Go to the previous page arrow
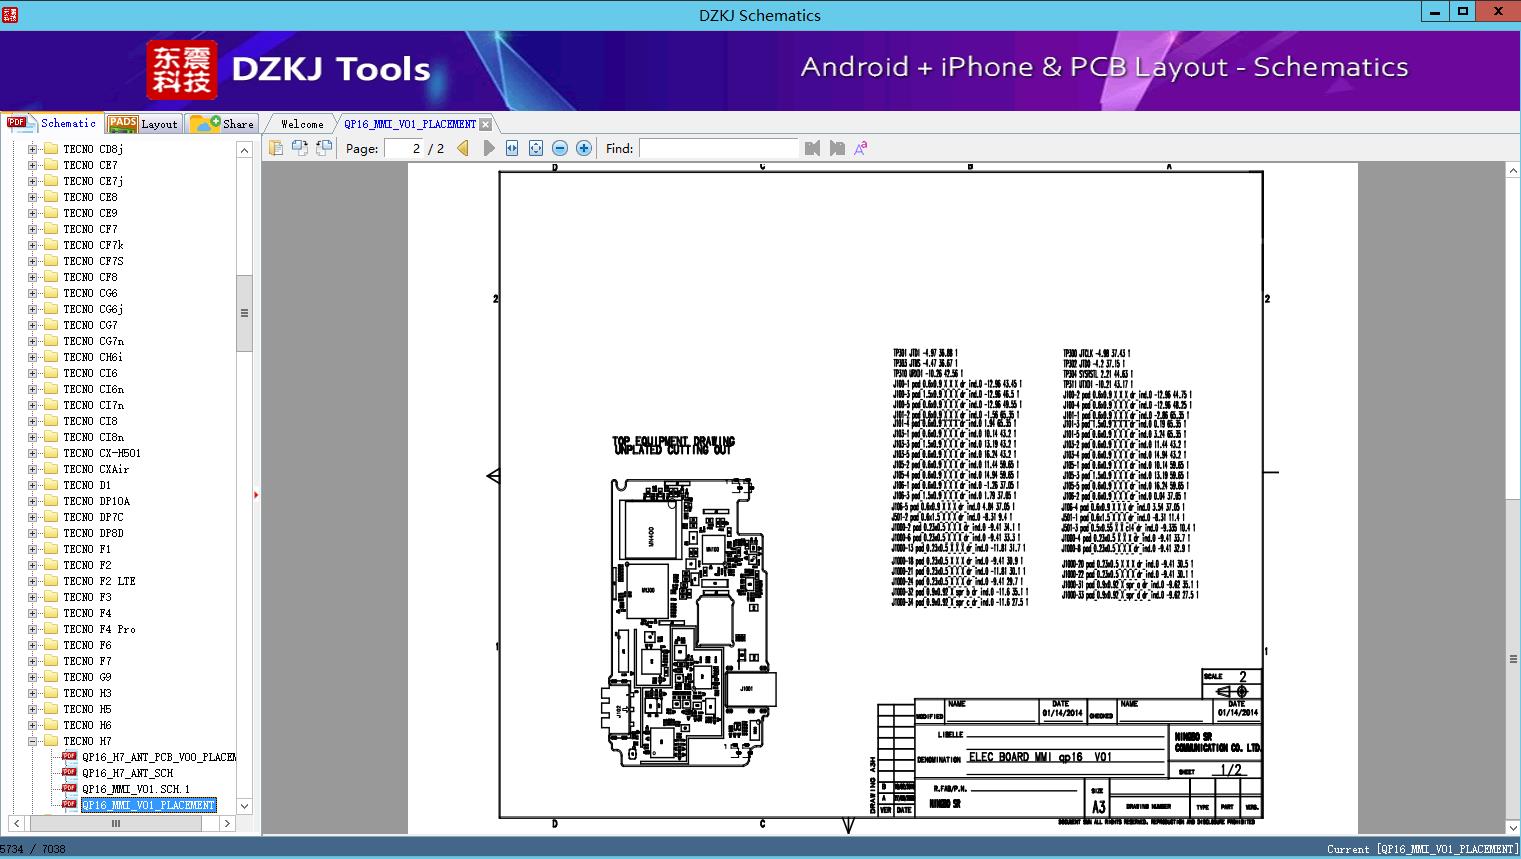Viewport: 1521px width, 859px height. pos(463,148)
